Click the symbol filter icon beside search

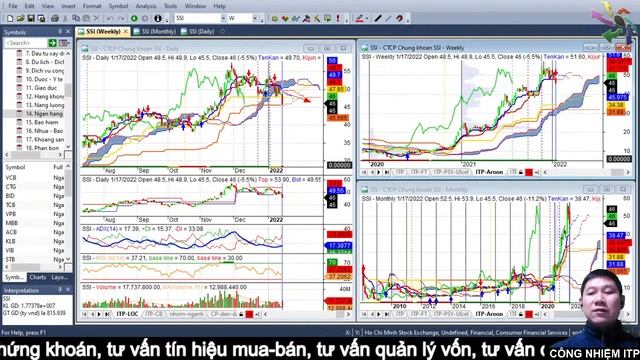(x=64, y=43)
